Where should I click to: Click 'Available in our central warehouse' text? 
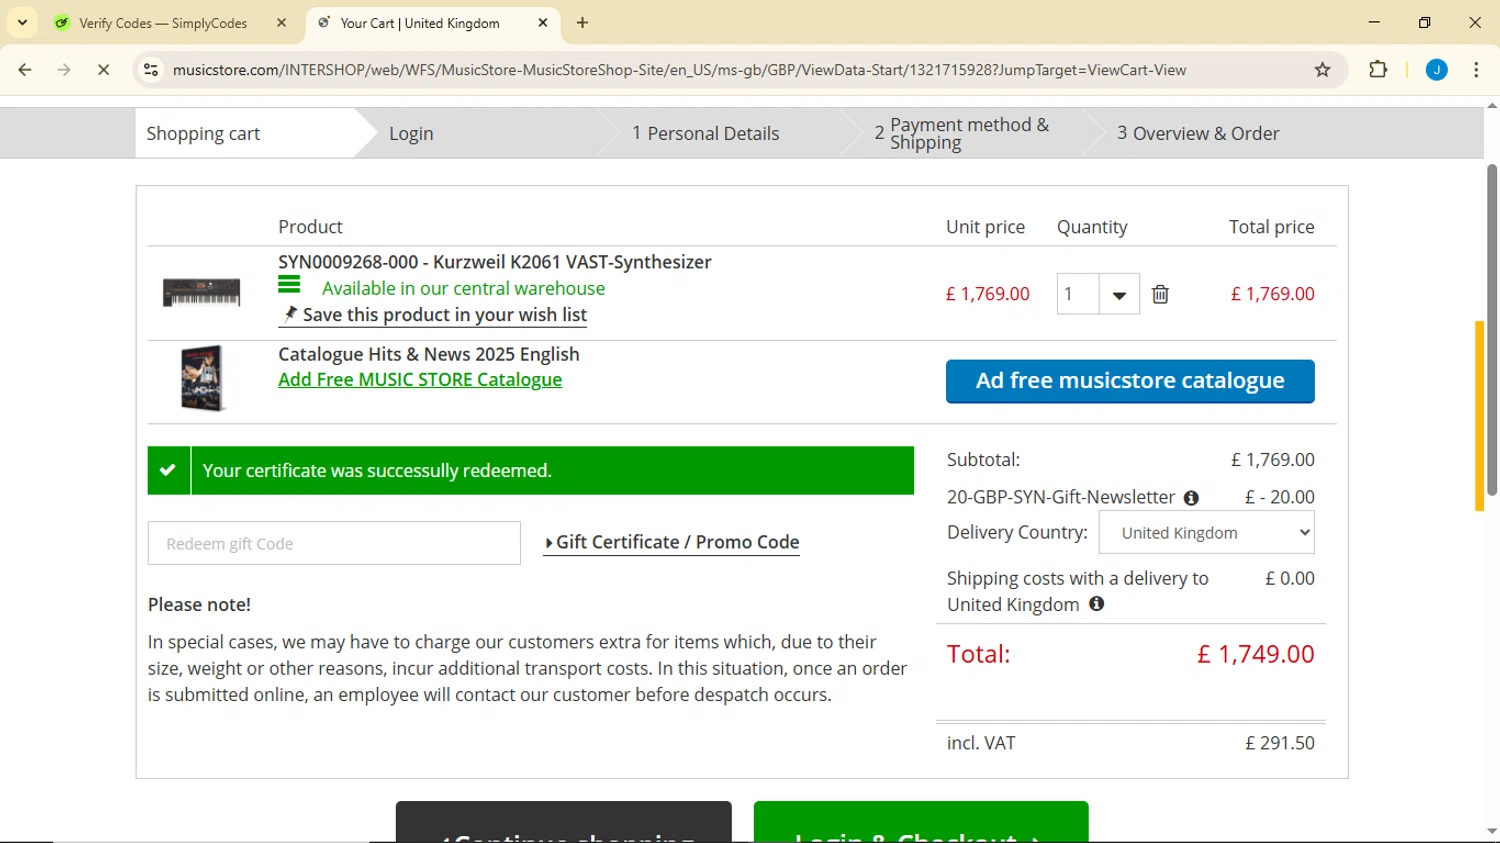click(x=463, y=288)
